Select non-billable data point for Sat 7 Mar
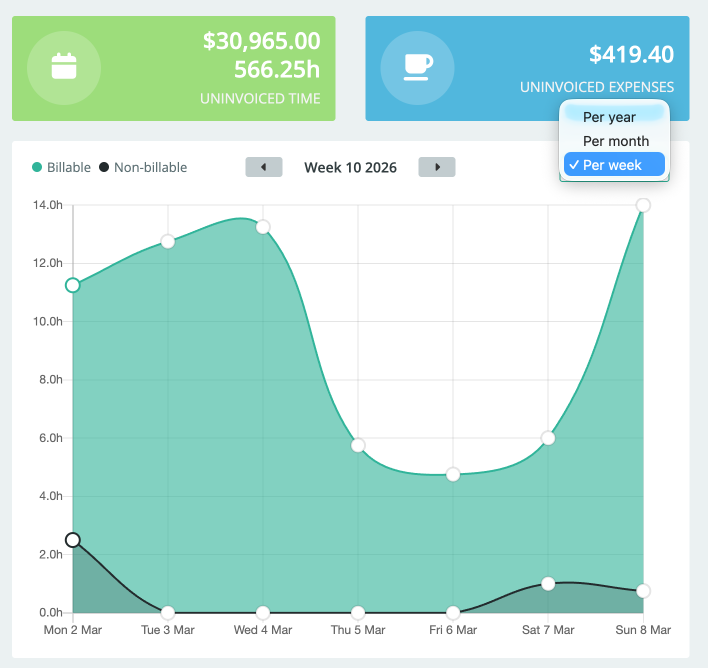The height and width of the screenshot is (668, 708). pos(548,584)
